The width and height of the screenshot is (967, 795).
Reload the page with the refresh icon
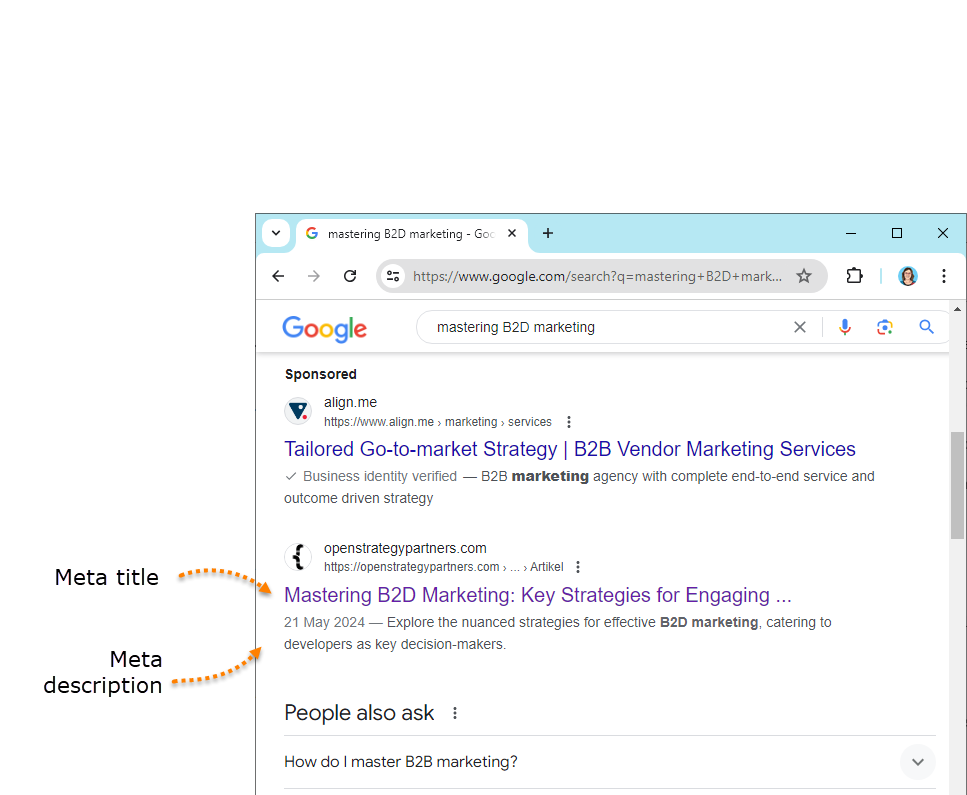point(350,276)
